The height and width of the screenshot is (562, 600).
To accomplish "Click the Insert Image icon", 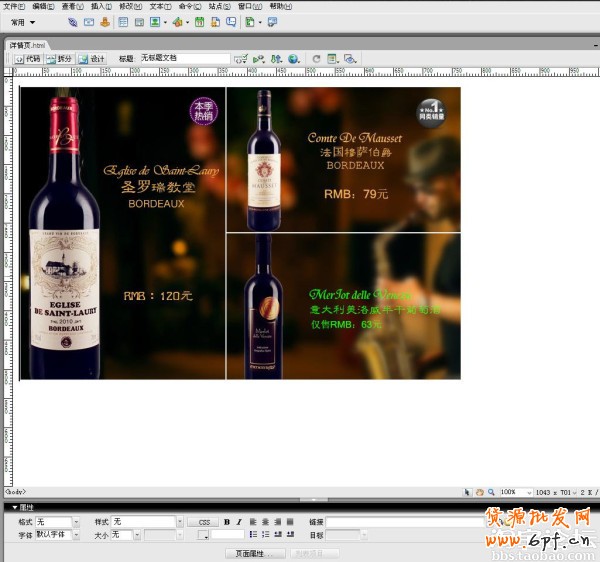I will 155,22.
